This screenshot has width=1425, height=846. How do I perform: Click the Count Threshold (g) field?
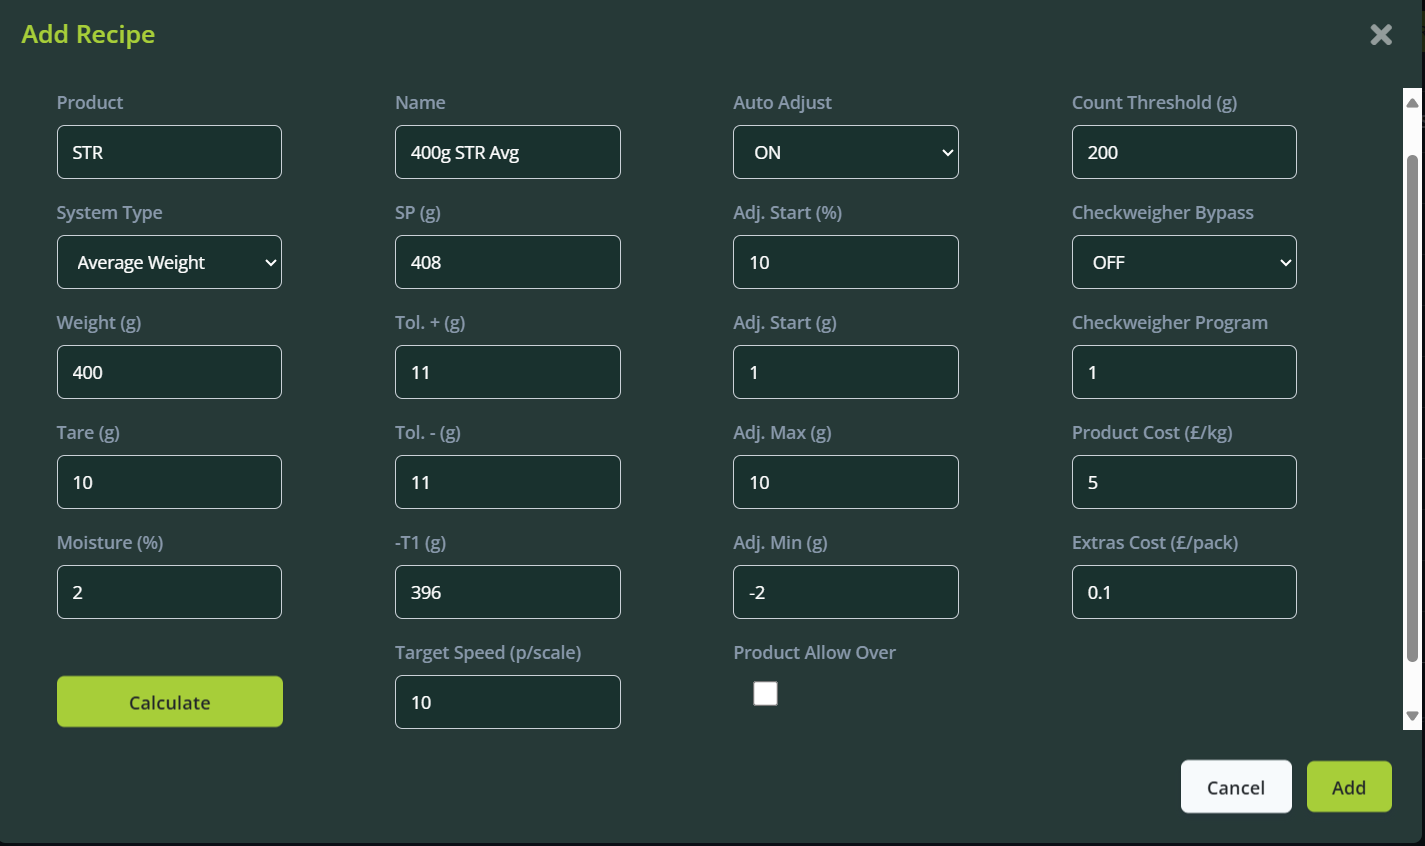coord(1184,152)
